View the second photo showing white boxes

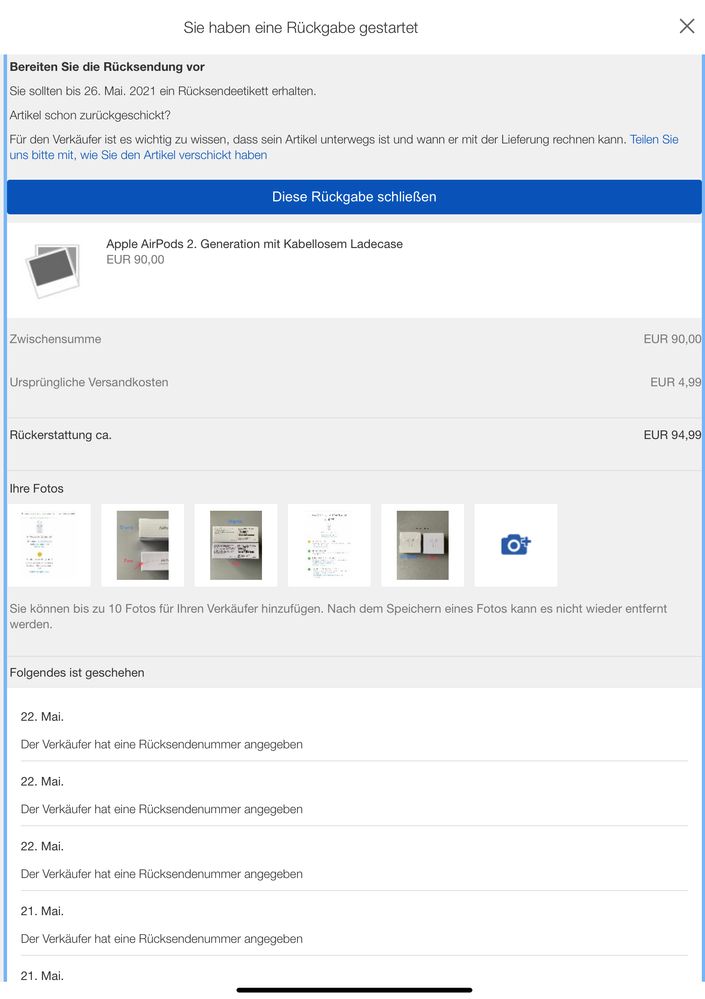click(142, 545)
